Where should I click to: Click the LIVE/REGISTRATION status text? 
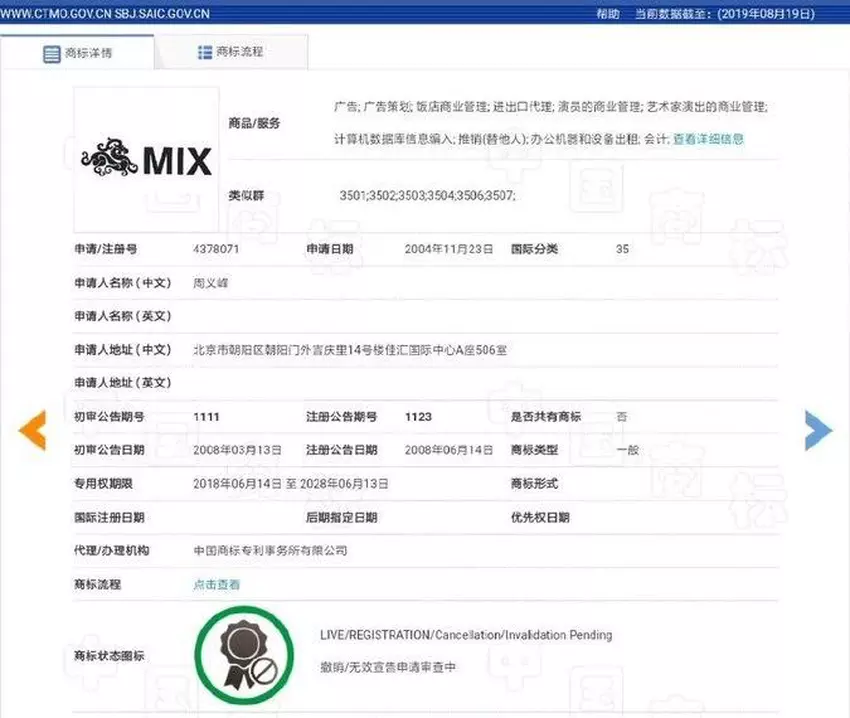(465, 635)
